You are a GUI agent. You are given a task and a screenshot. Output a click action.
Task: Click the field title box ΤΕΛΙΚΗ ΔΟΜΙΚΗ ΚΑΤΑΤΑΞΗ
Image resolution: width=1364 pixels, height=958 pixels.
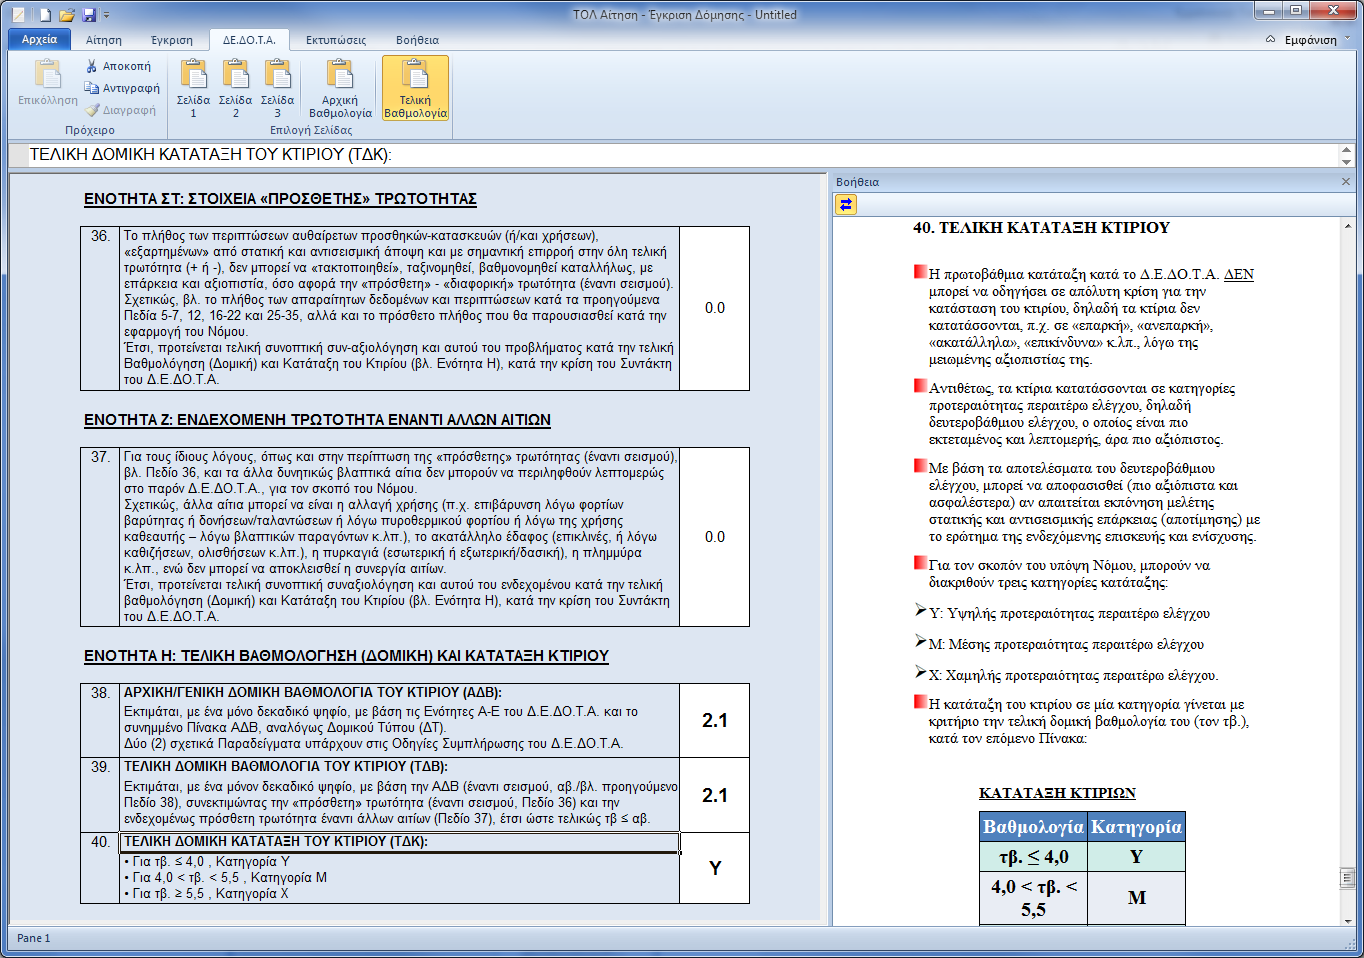coord(683,155)
